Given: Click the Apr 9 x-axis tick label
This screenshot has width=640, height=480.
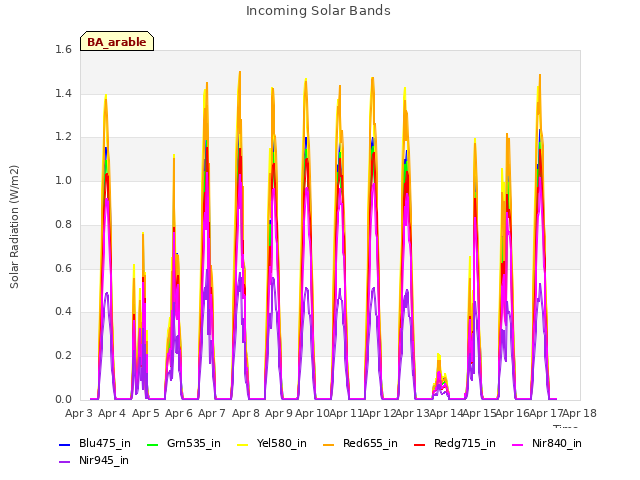Looking at the screenshot, I should 279,413.
